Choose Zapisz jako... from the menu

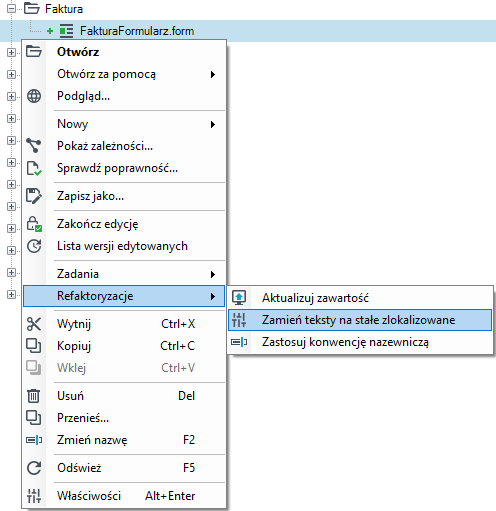(x=124, y=196)
